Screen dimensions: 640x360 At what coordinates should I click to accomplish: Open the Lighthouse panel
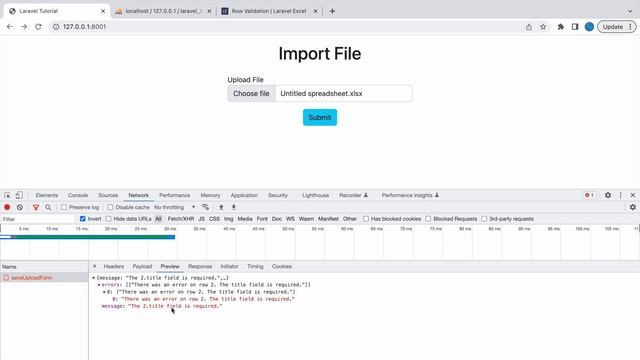(316, 195)
